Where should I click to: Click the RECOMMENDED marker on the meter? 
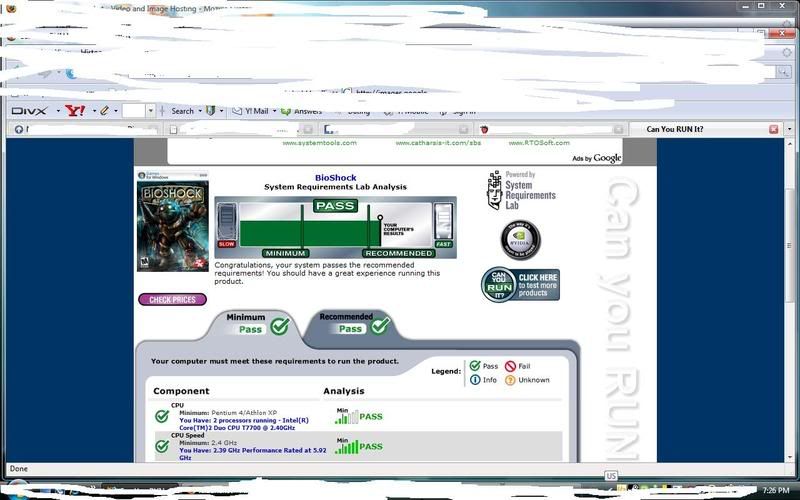tap(399, 253)
